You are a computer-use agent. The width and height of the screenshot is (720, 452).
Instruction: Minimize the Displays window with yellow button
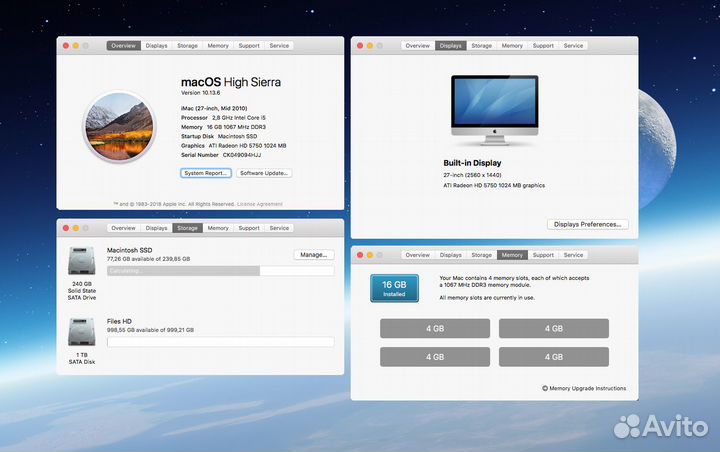(370, 45)
